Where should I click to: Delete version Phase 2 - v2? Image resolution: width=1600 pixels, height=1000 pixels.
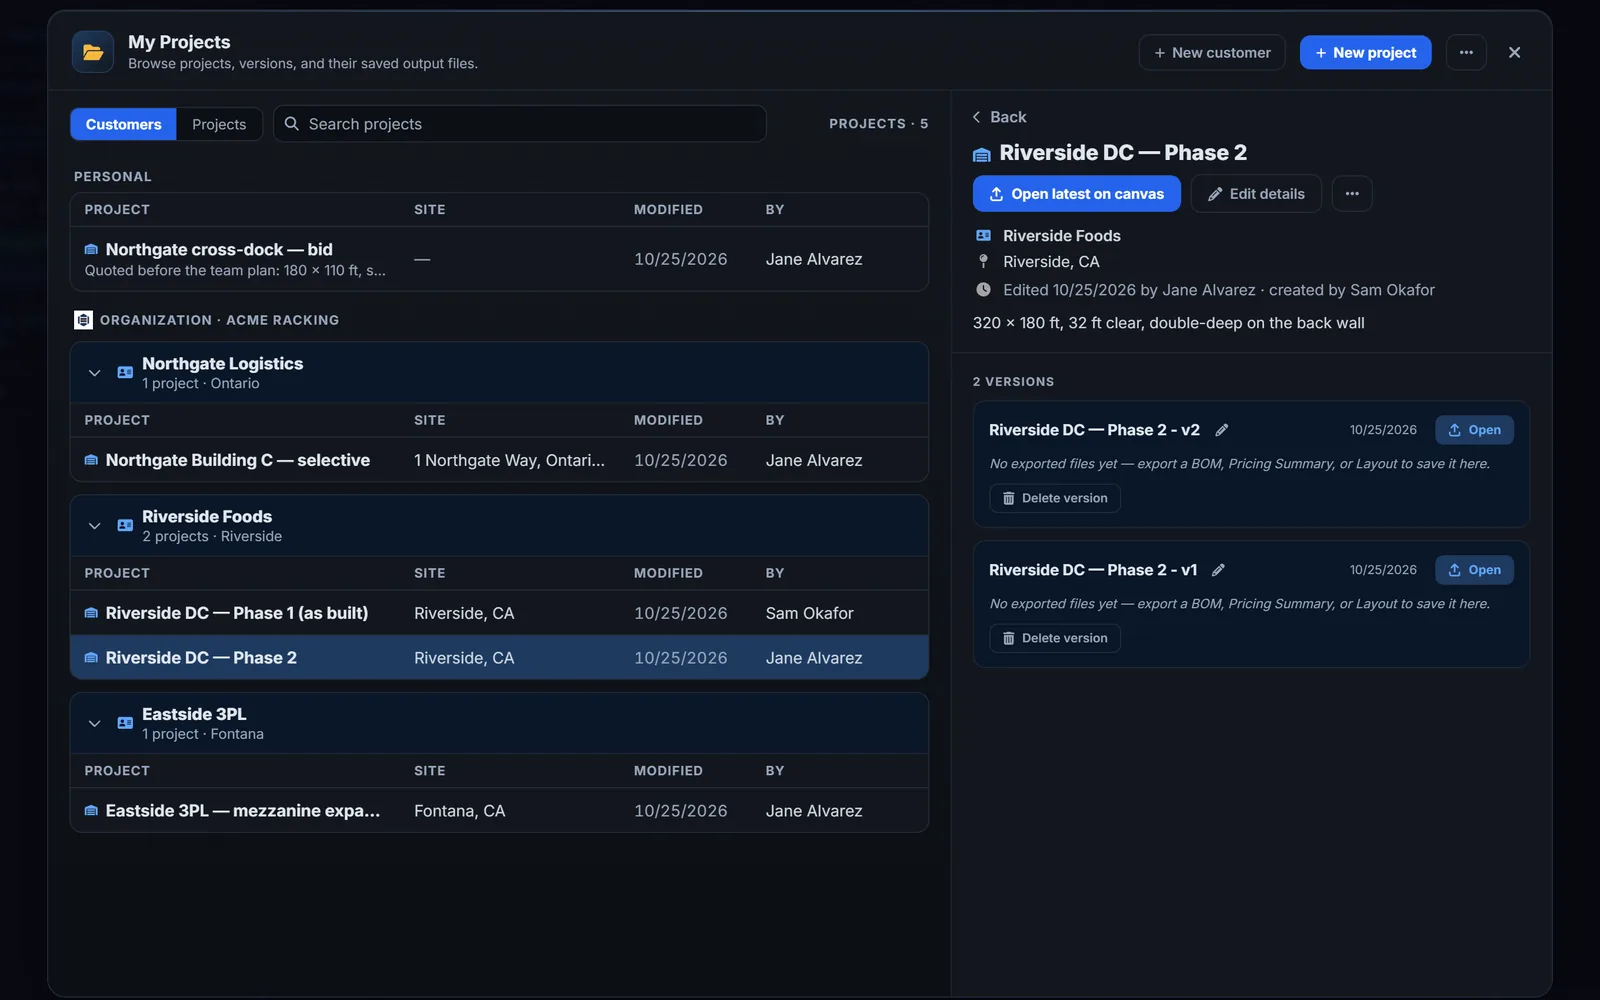click(x=1055, y=498)
